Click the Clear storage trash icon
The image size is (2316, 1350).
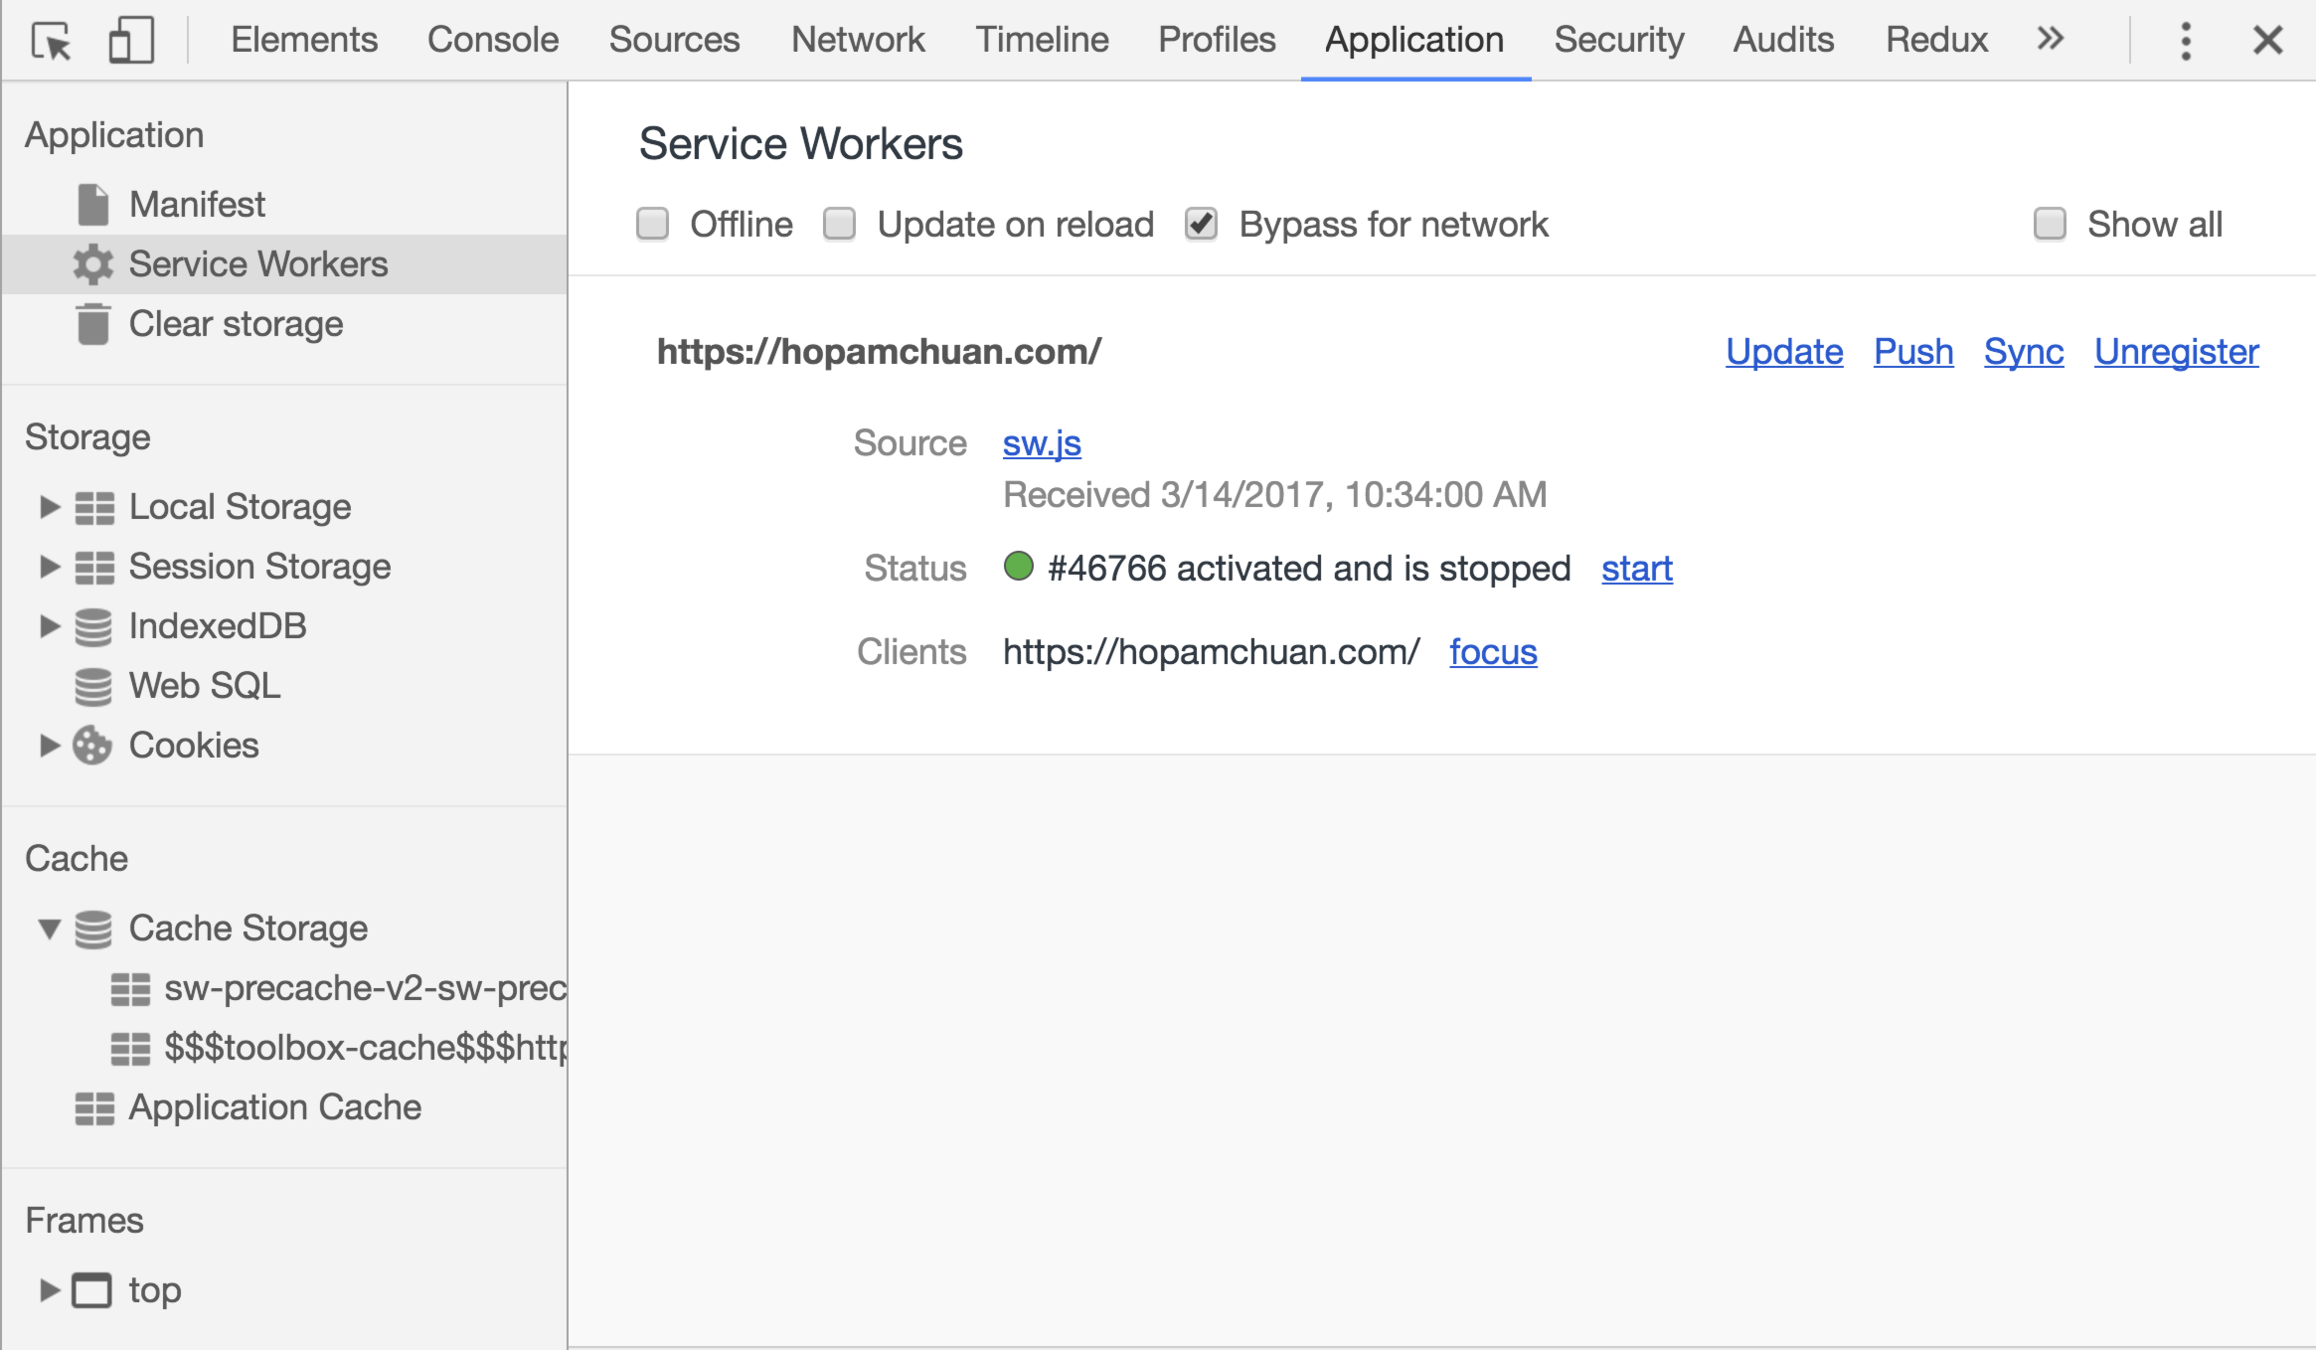pos(93,324)
